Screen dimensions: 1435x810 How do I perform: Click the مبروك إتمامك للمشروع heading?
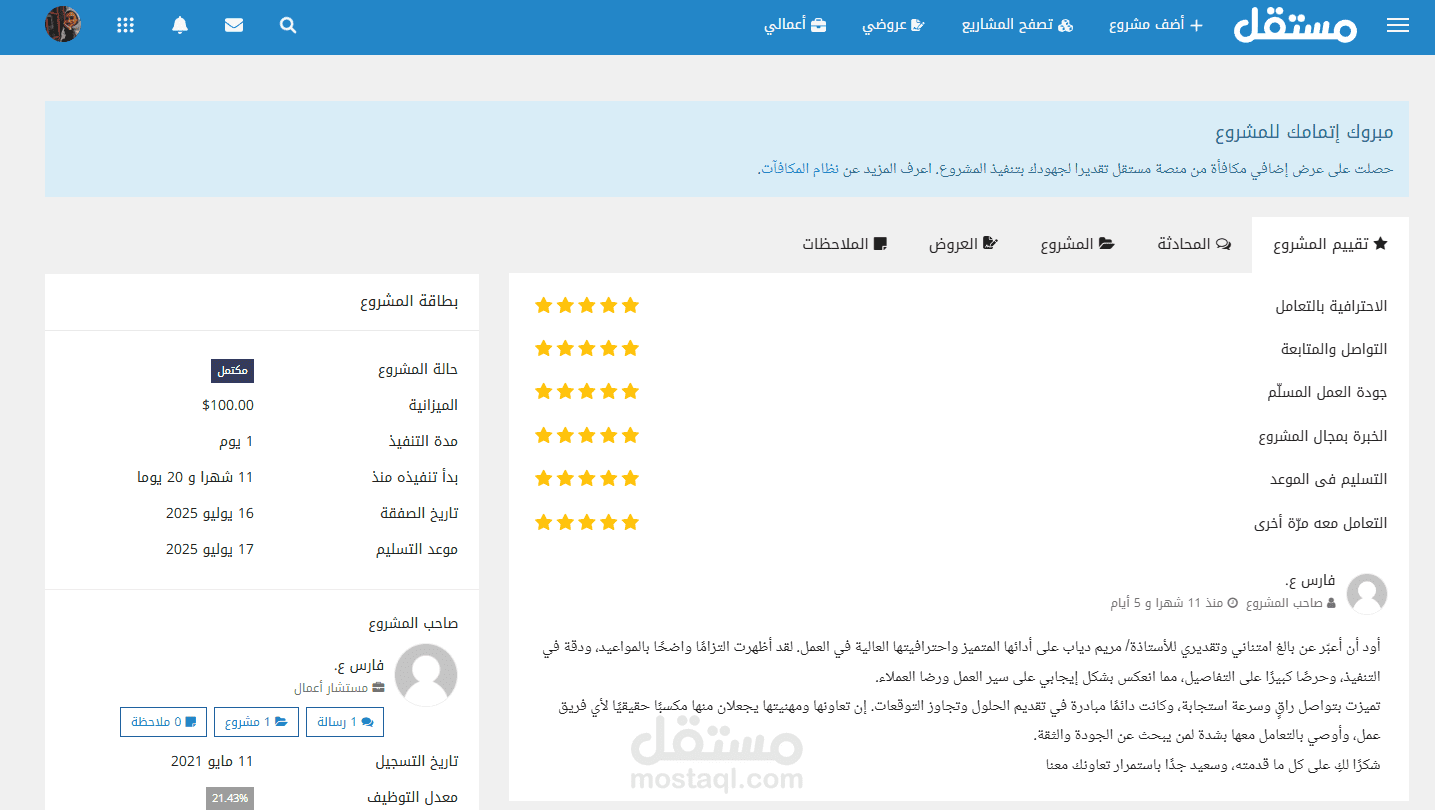1304,132
